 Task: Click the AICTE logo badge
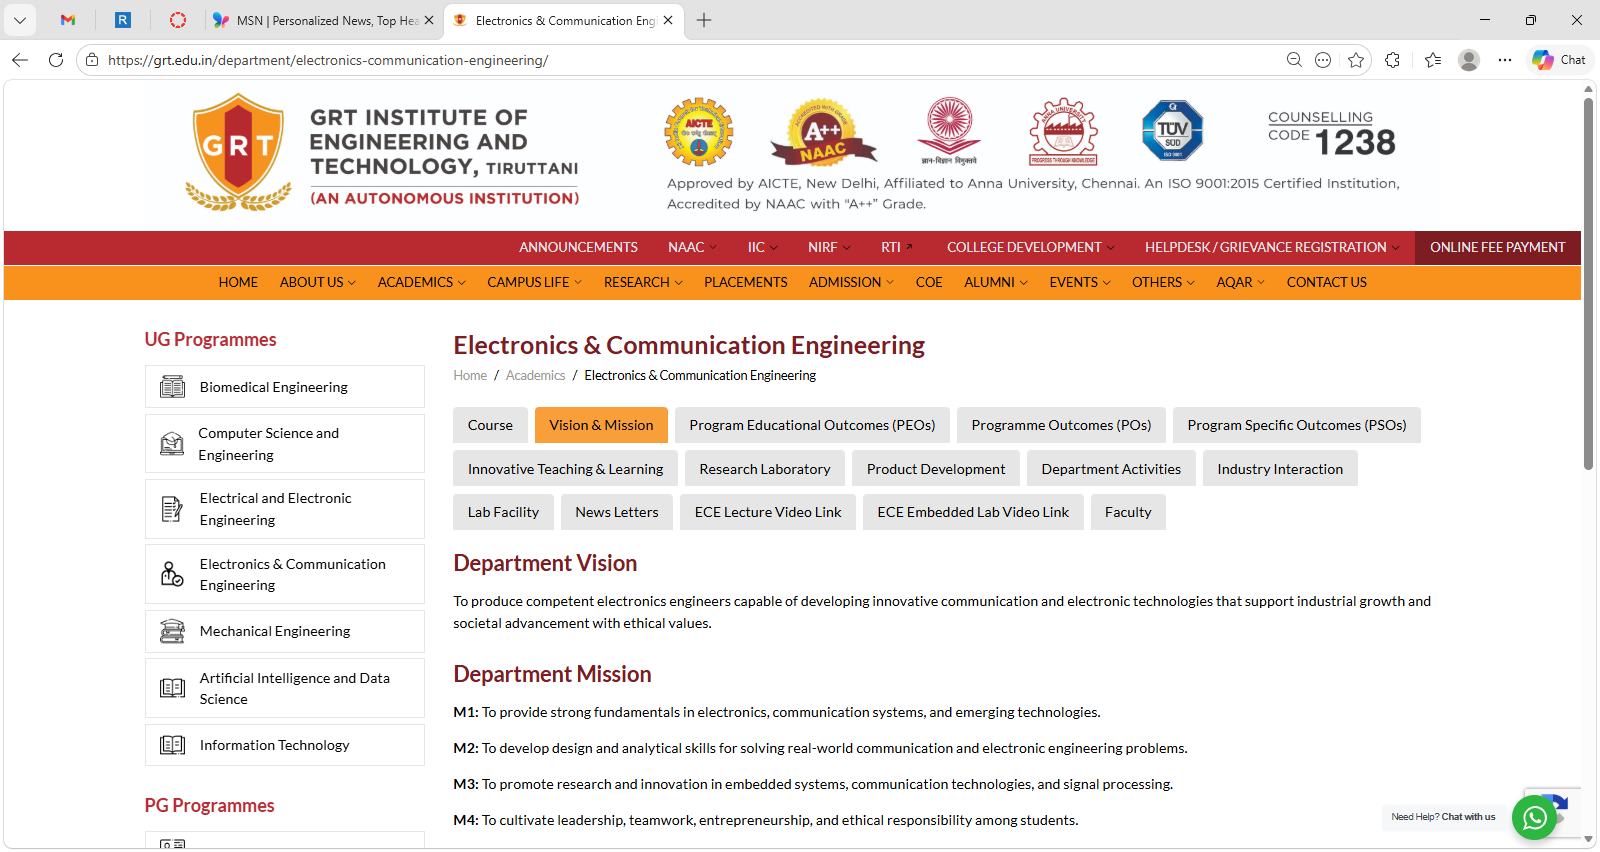point(699,132)
